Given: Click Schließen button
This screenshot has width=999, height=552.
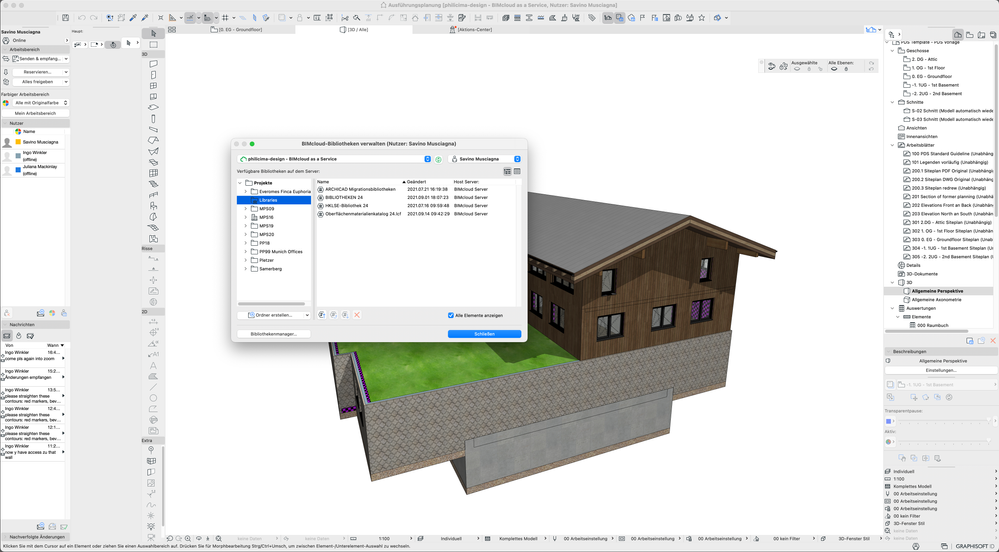Looking at the screenshot, I should (x=484, y=334).
